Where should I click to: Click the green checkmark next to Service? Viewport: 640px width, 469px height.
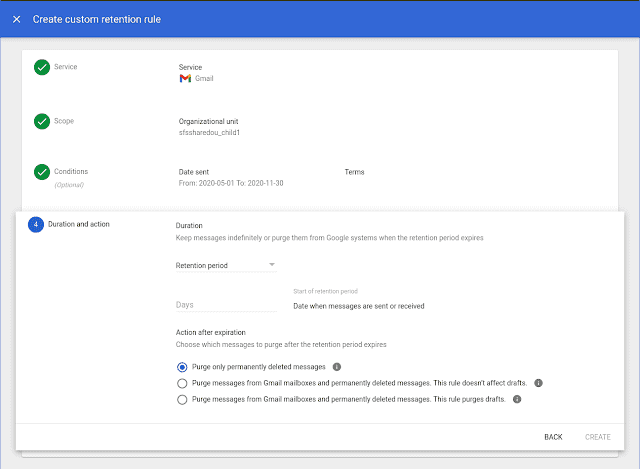coord(42,67)
